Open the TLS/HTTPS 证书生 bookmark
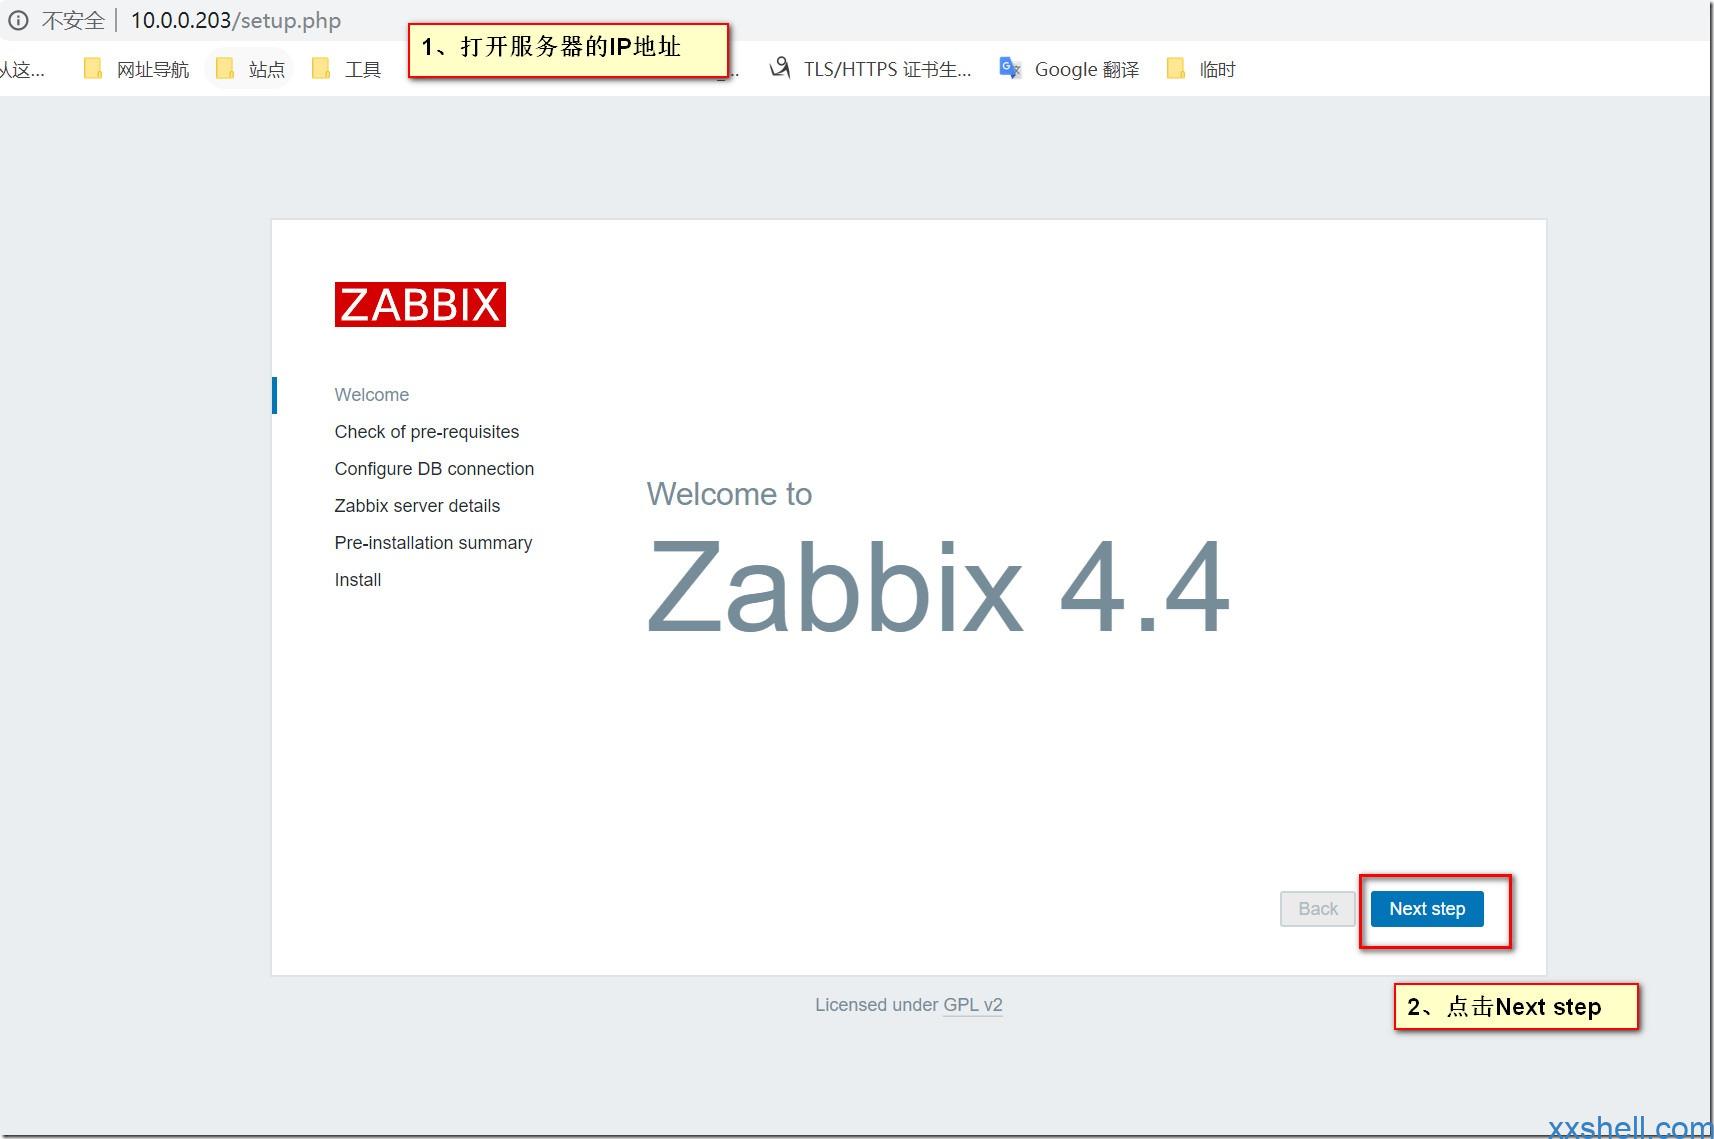The width and height of the screenshot is (1714, 1139). pyautogui.click(x=870, y=69)
